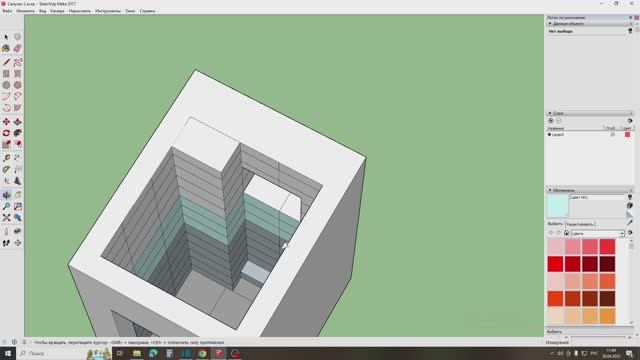Collapse the Materials panel header
640x360 pixels.
pos(589,190)
